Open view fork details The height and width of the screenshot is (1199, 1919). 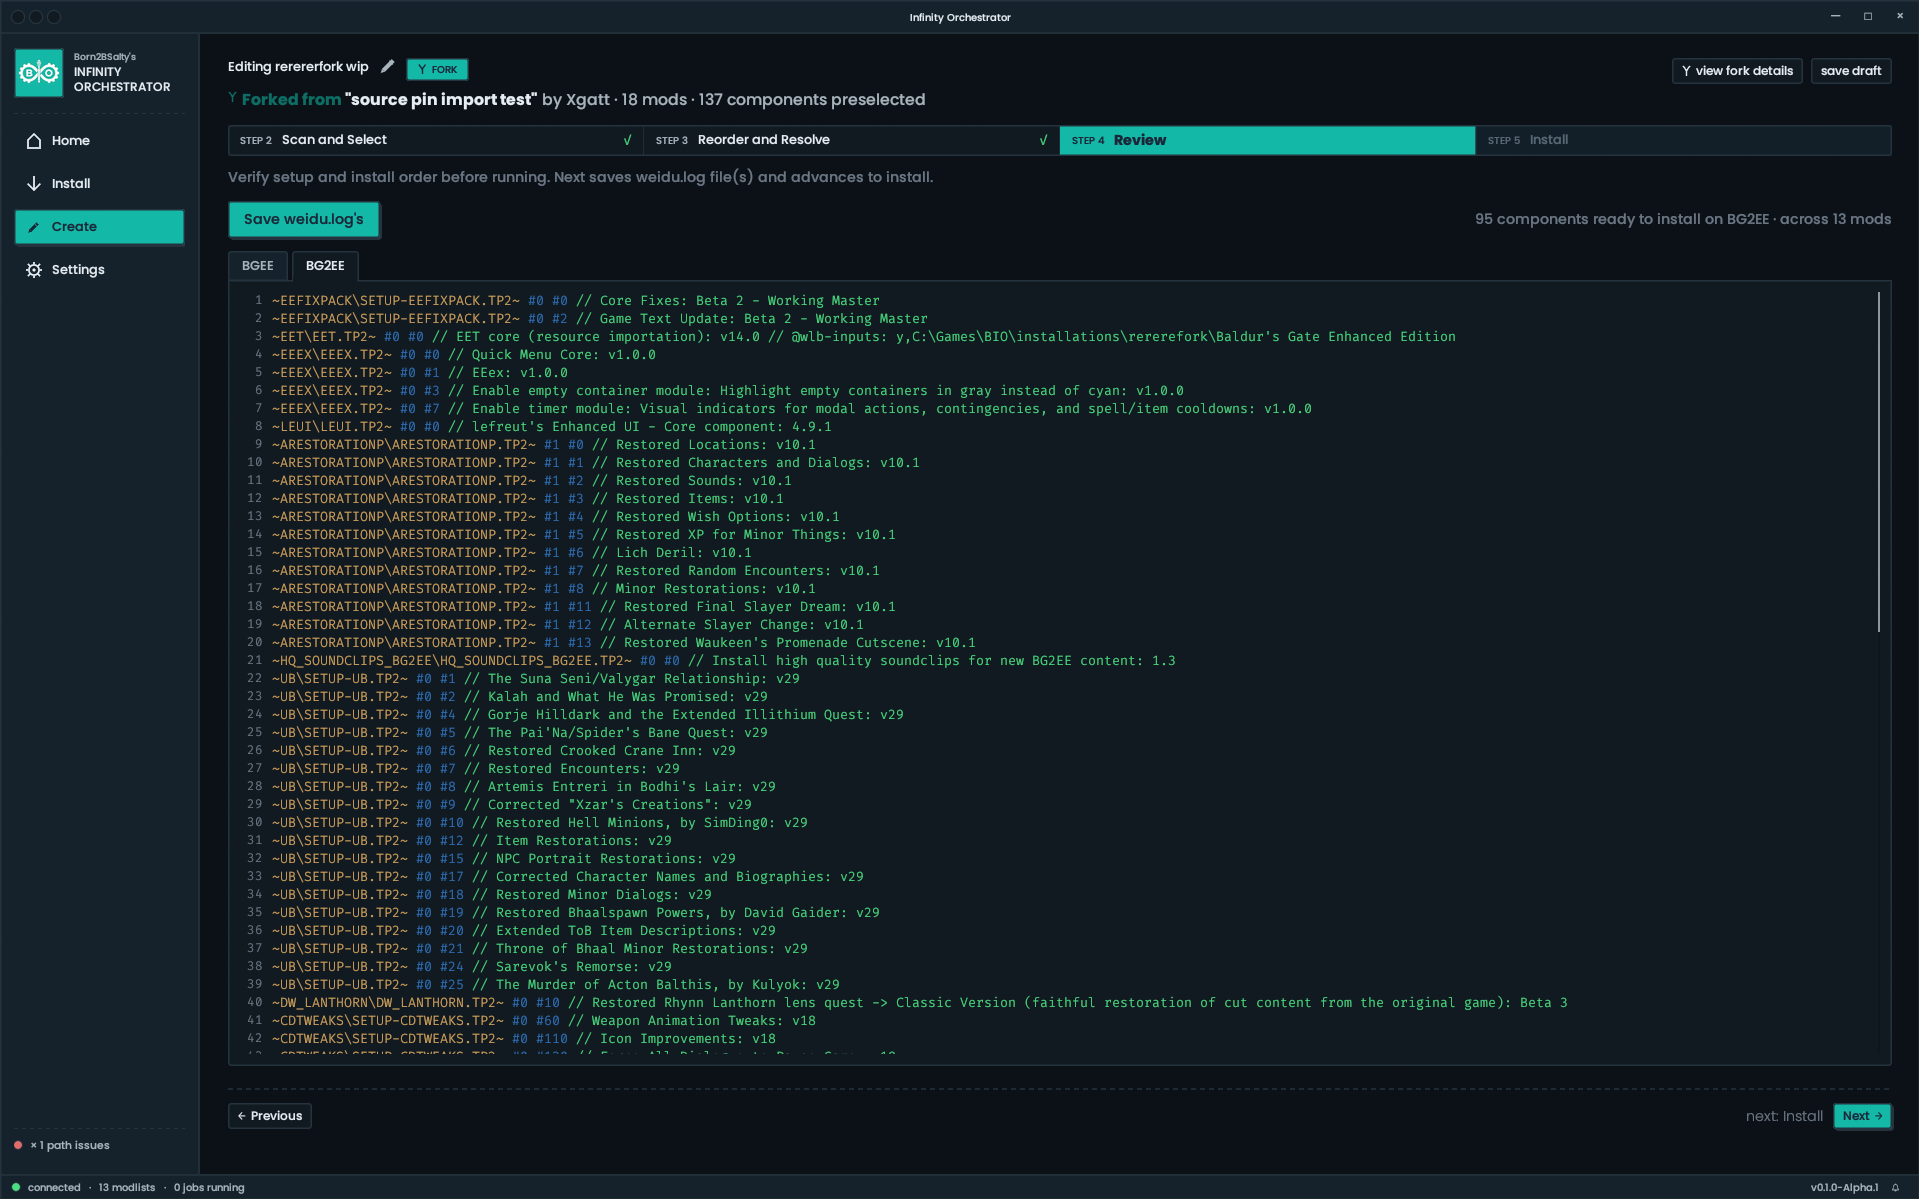(x=1737, y=71)
